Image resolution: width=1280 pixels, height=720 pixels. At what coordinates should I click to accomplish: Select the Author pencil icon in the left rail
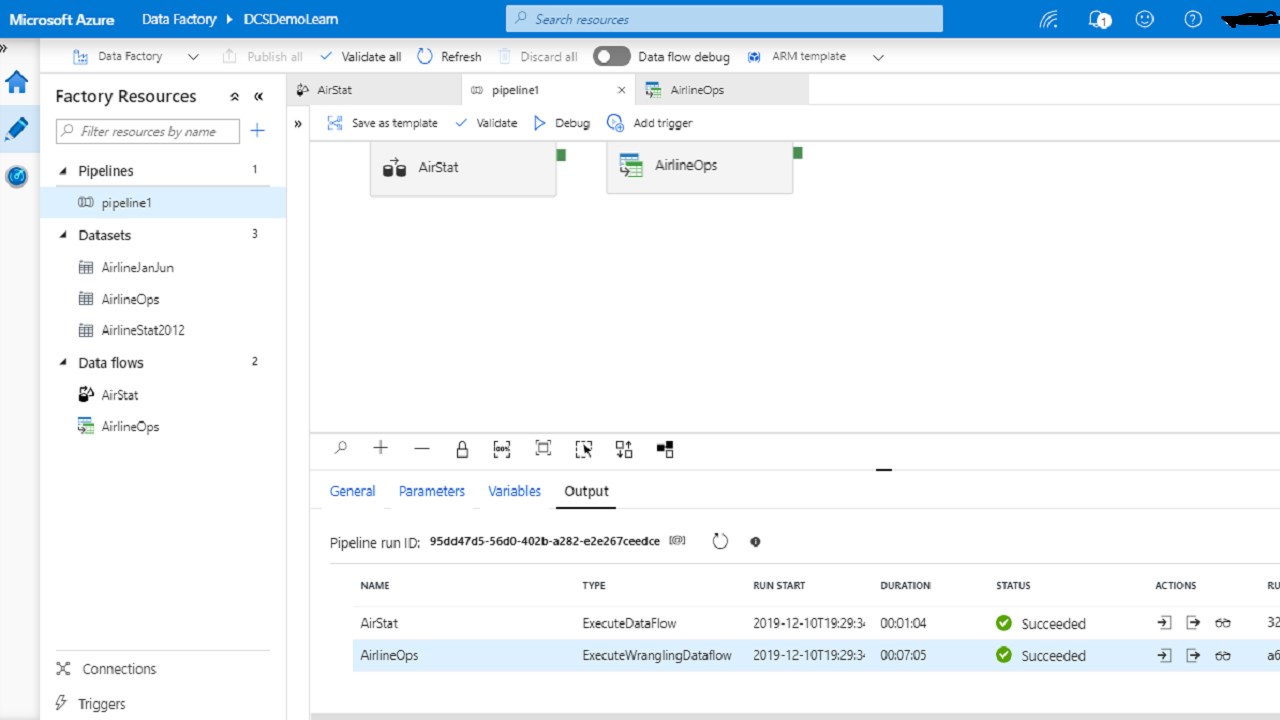pyautogui.click(x=17, y=129)
